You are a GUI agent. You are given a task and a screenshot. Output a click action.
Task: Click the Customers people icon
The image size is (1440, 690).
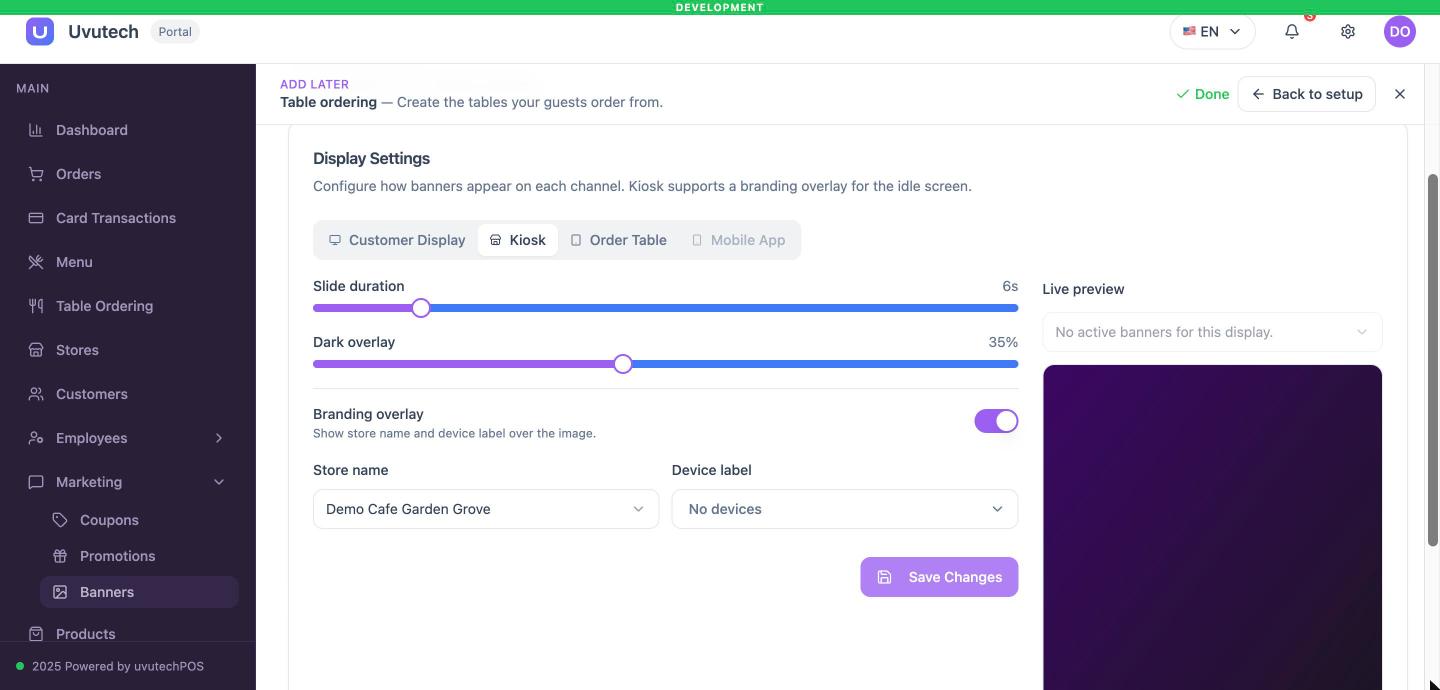(36, 394)
